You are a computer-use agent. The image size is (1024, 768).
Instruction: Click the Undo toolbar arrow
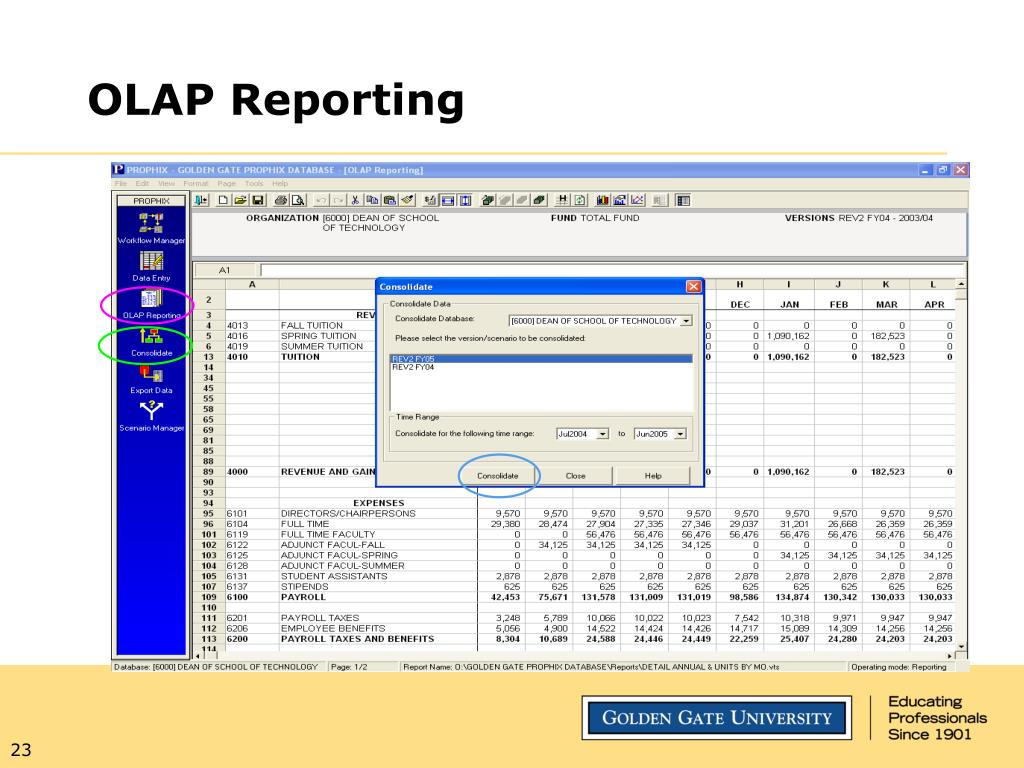point(321,200)
